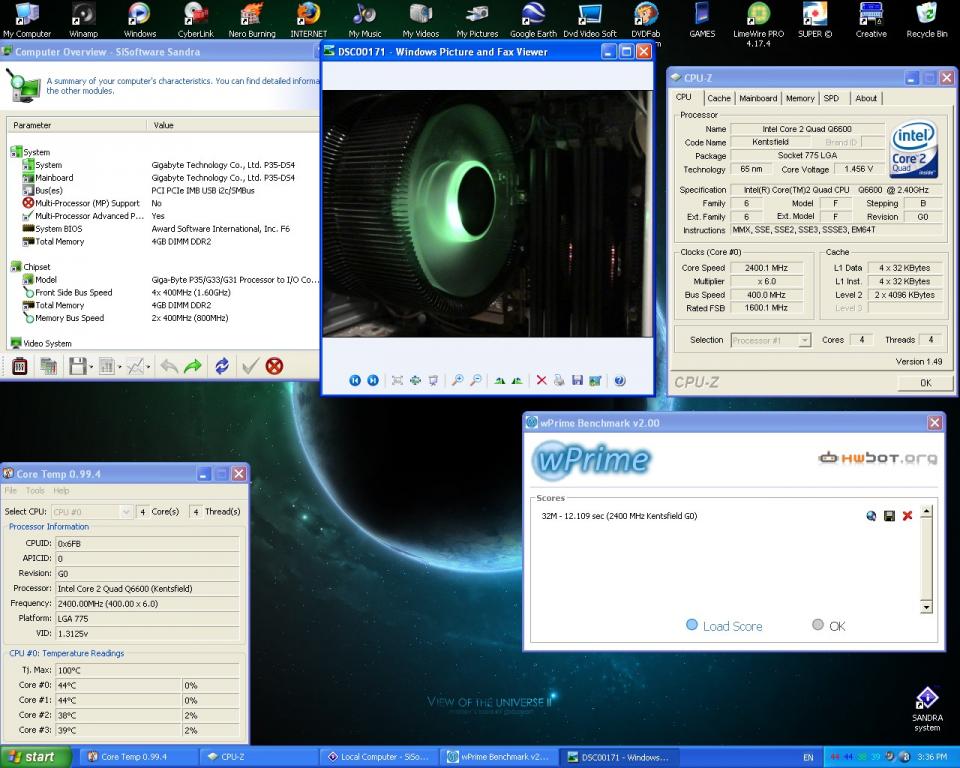Open the Select CPU dropdown in Core Temp
Viewport: 960px width, 768px height.
tap(126, 511)
